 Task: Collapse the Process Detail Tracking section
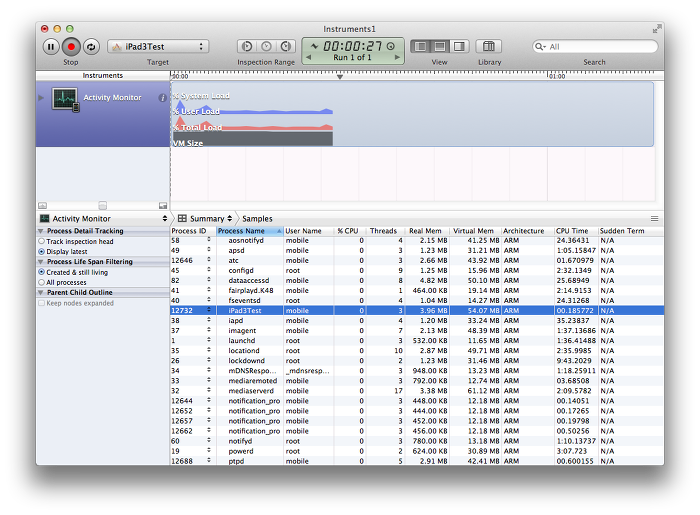pos(41,231)
